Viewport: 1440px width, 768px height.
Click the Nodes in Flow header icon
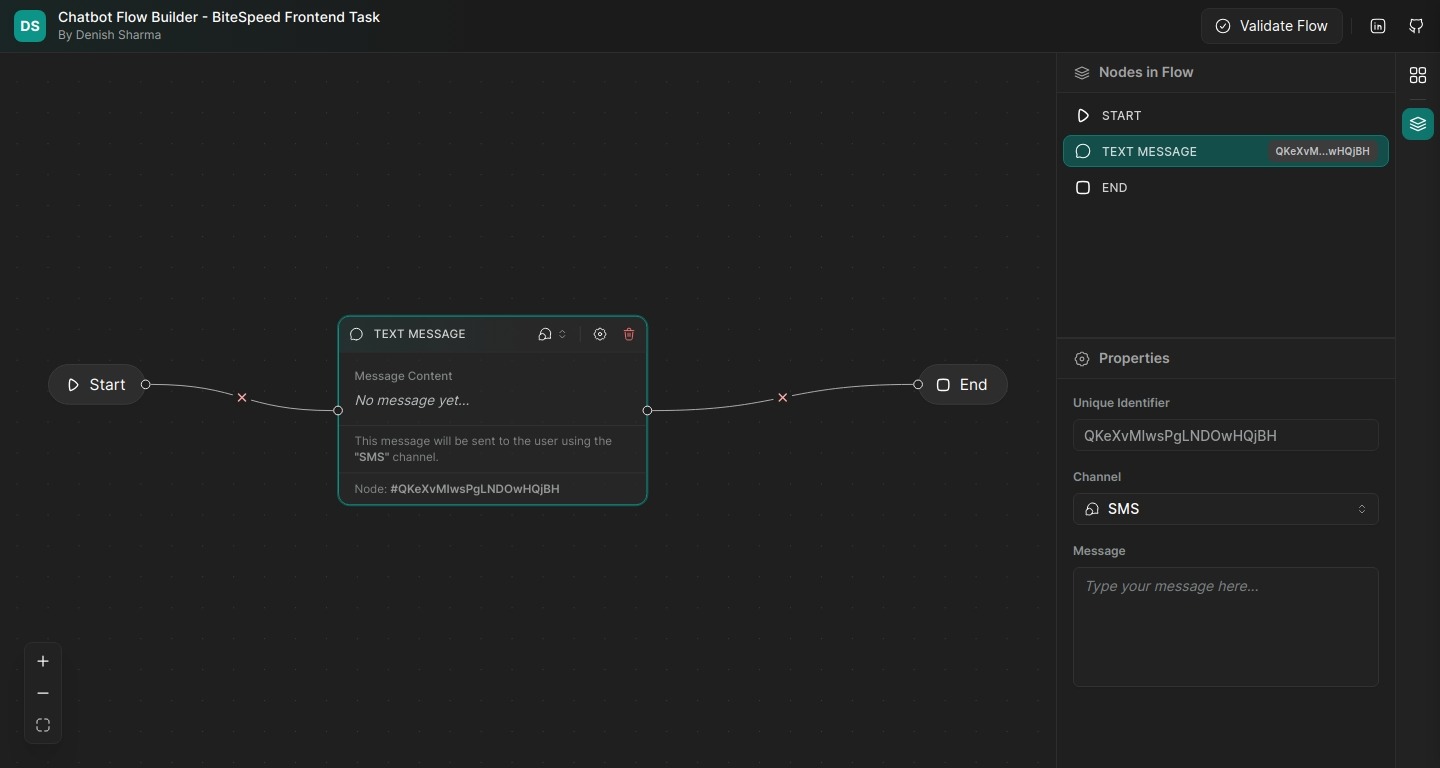tap(1082, 73)
